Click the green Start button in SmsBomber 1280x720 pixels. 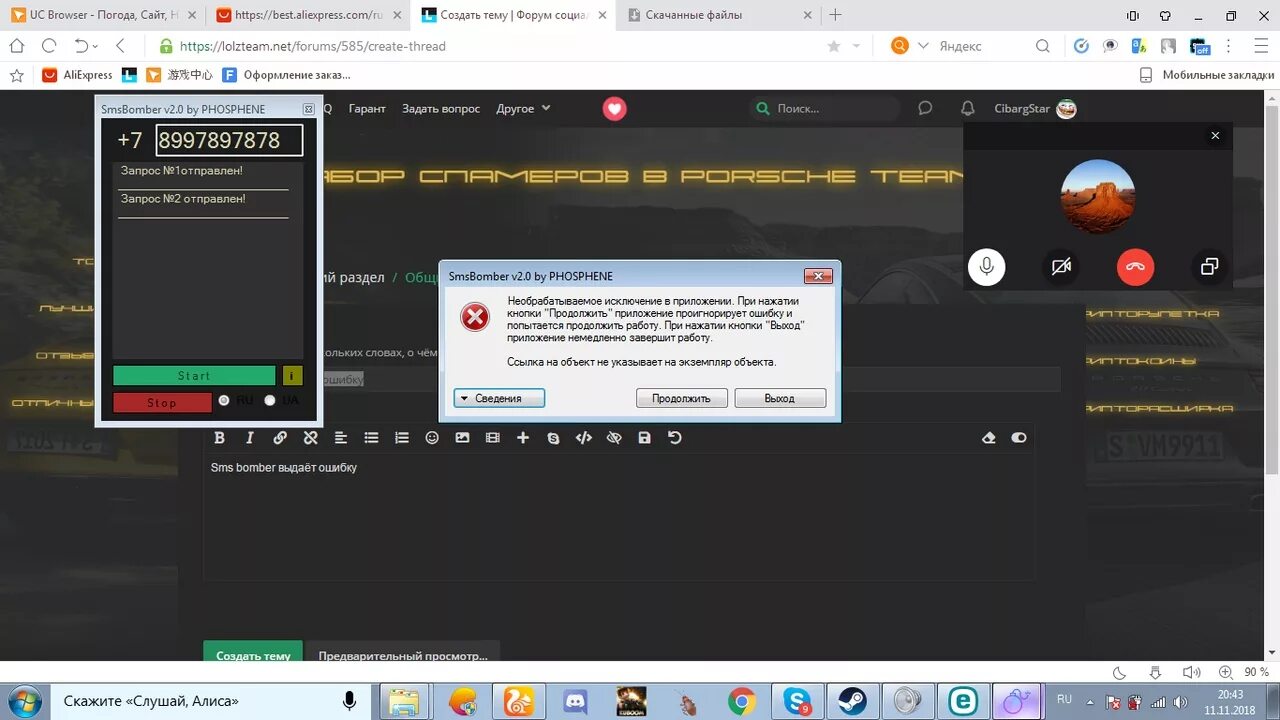[194, 376]
